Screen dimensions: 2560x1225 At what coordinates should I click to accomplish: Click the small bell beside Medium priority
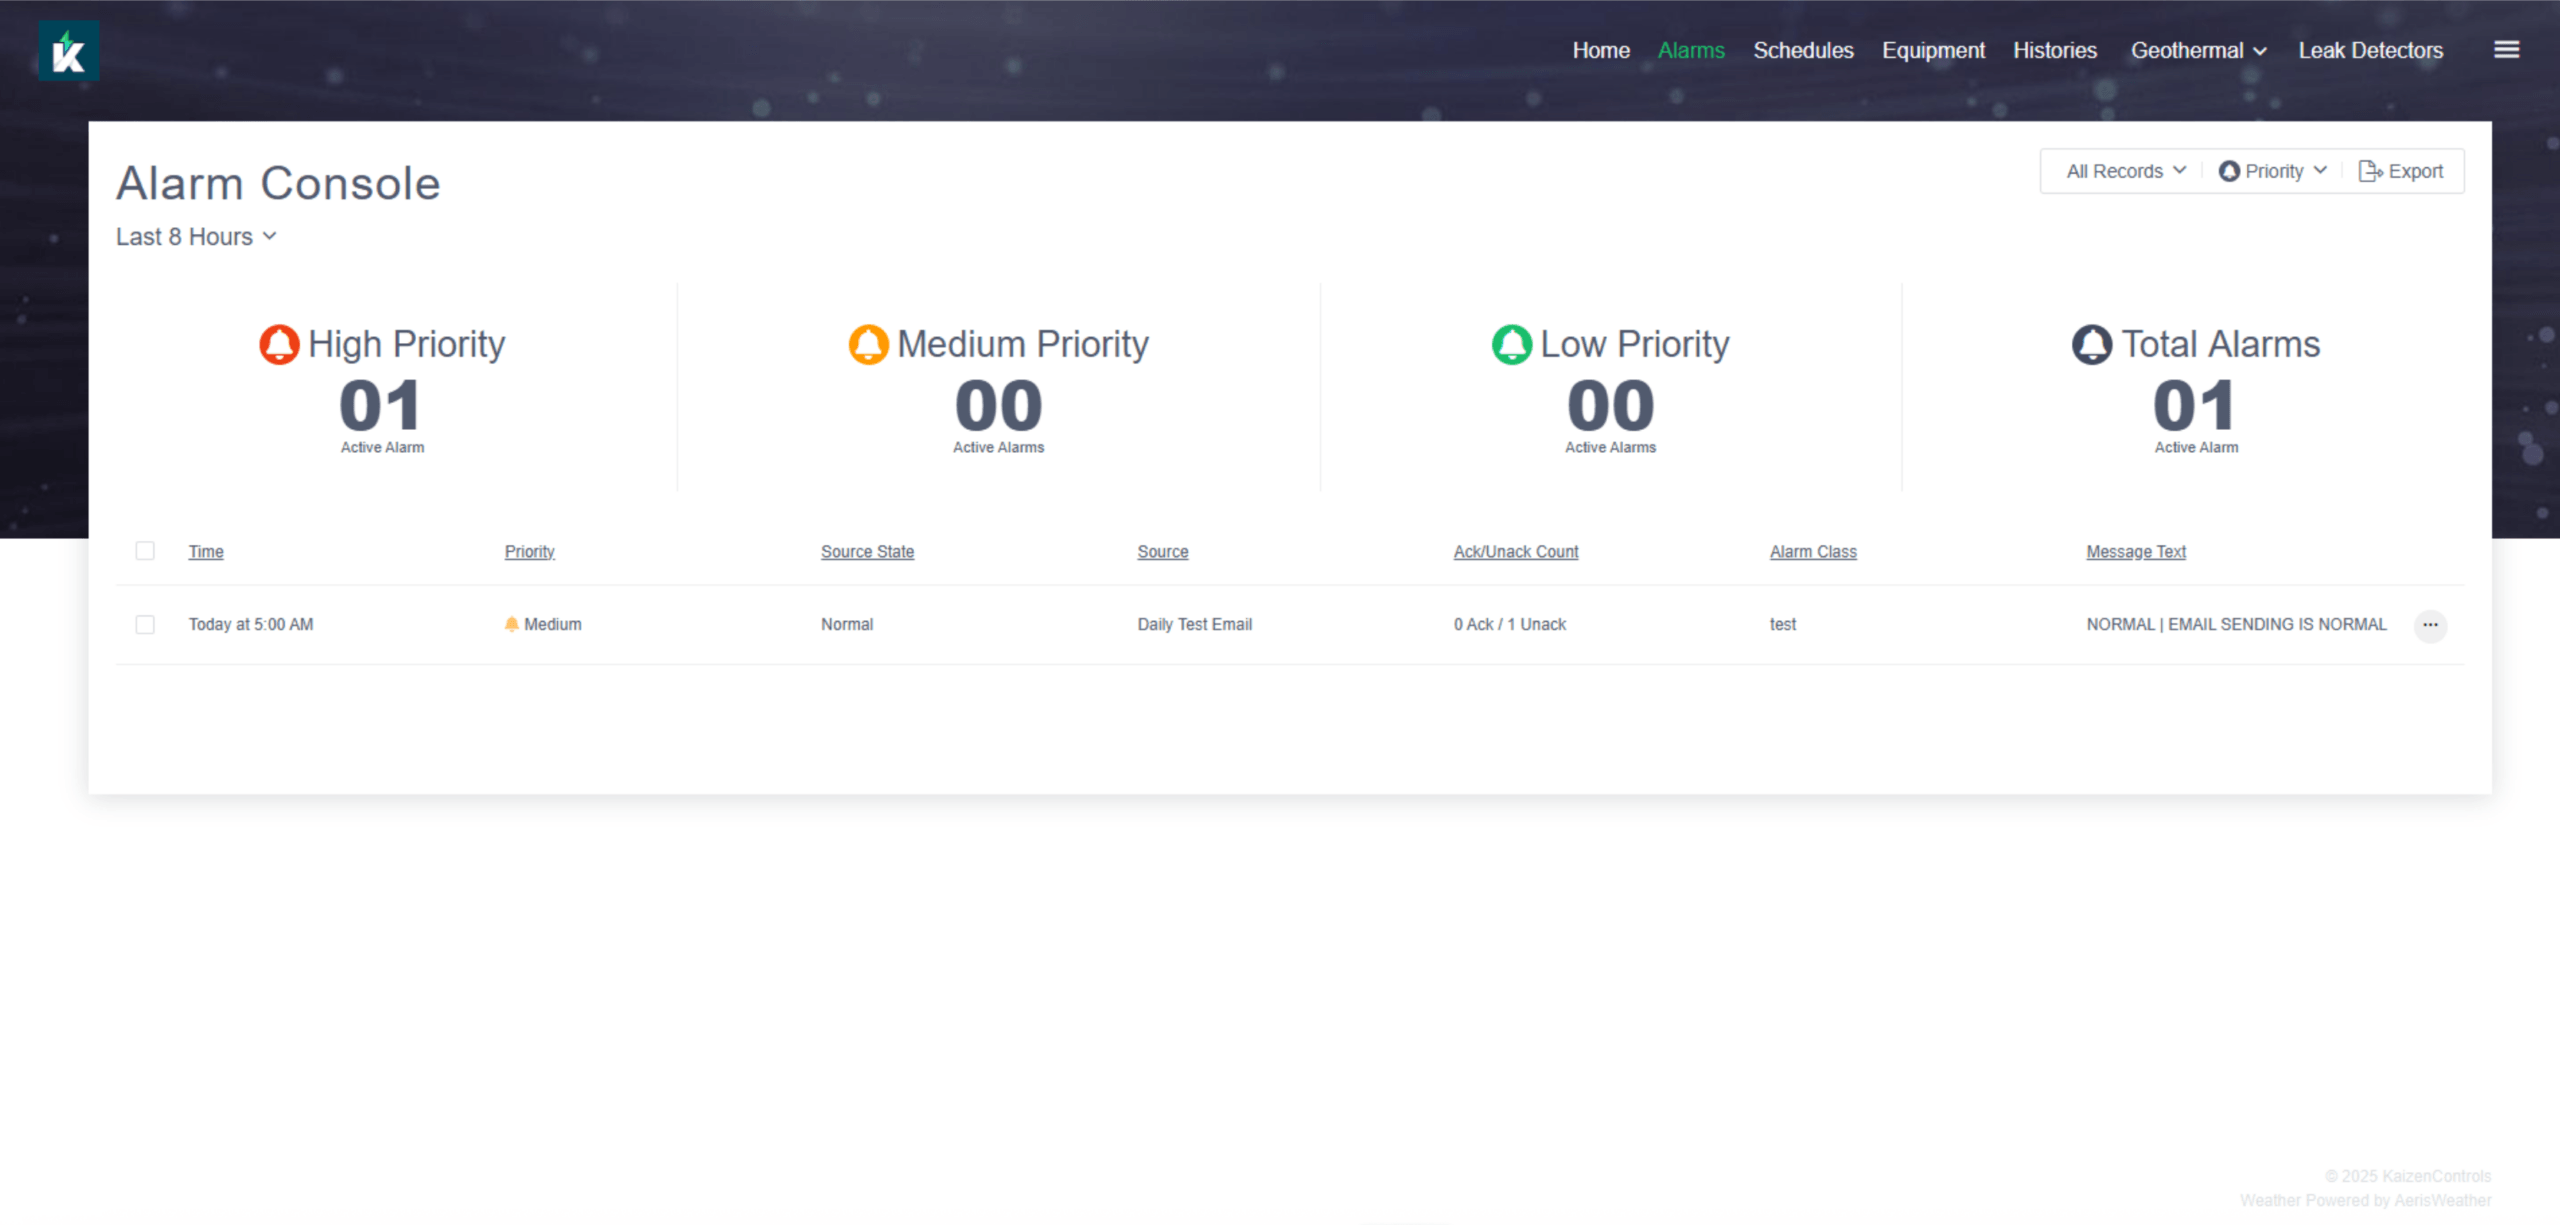coord(511,624)
